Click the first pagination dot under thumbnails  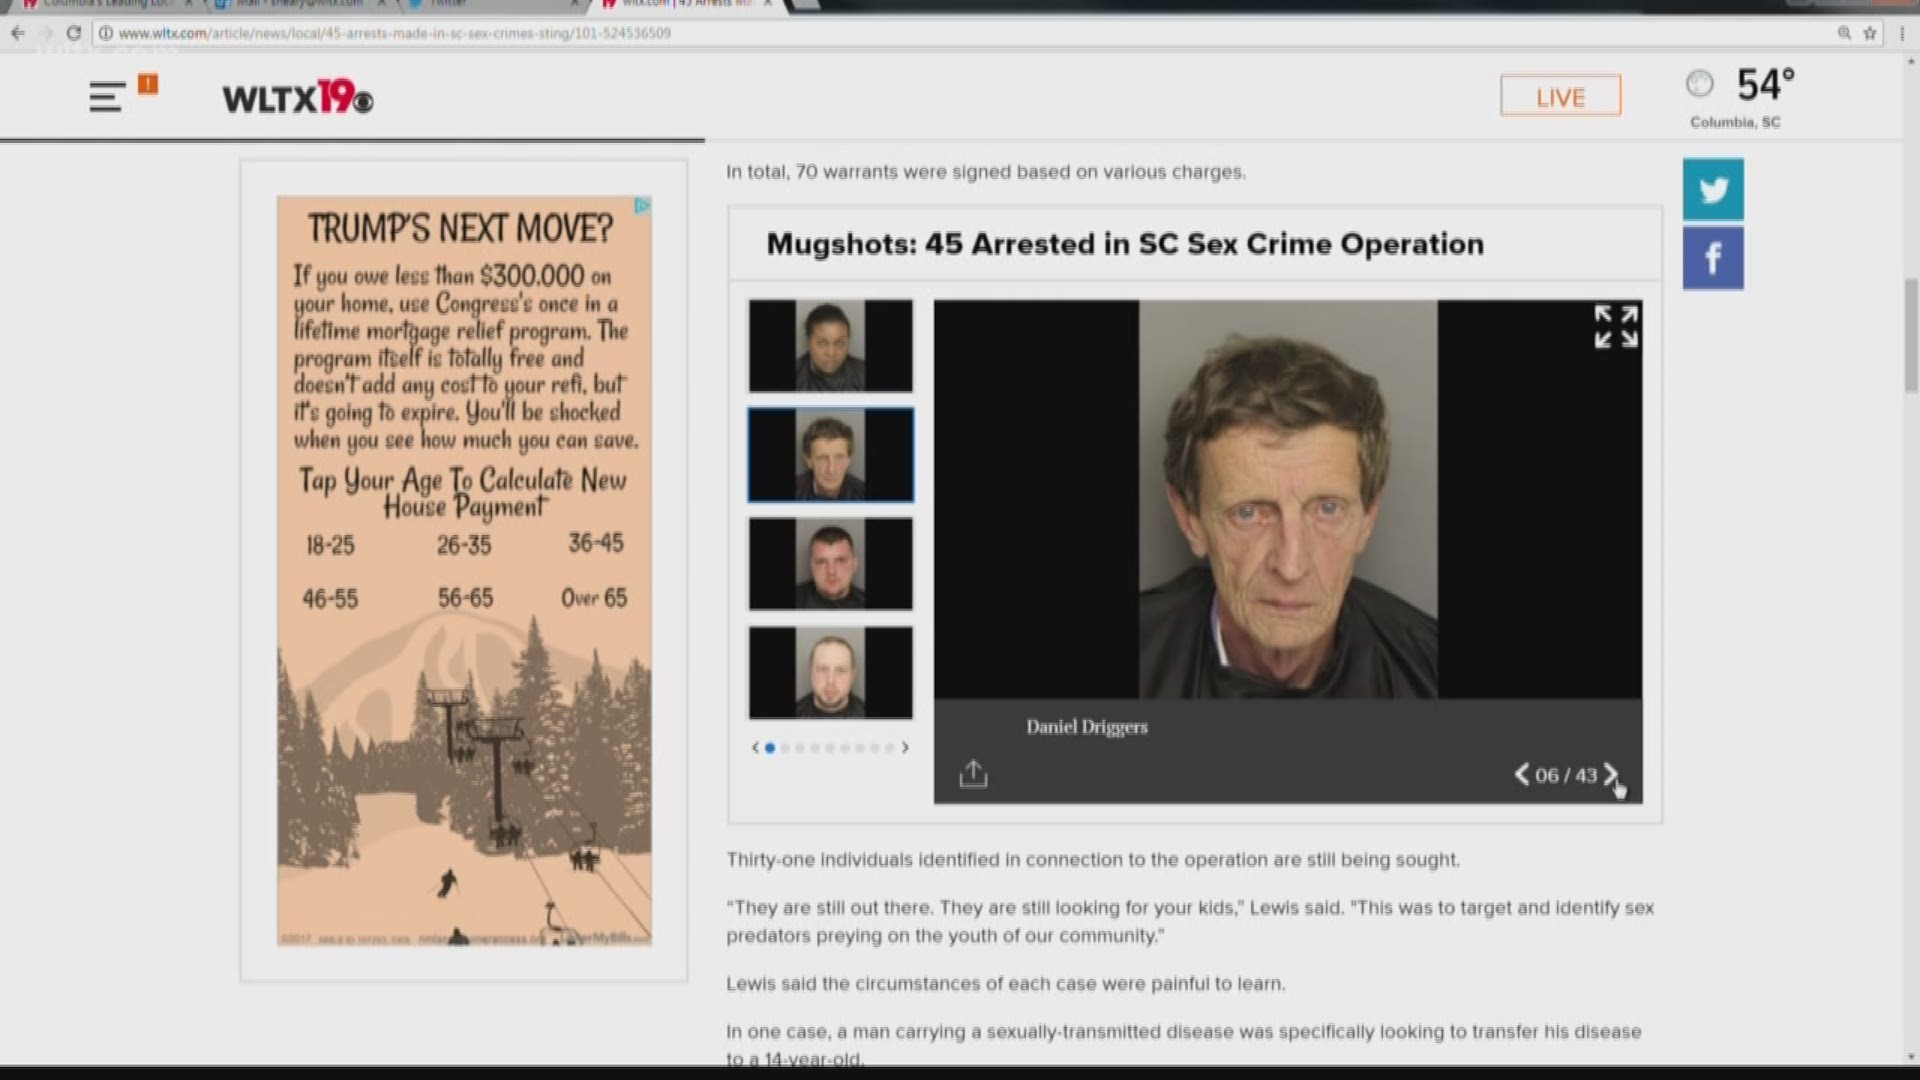click(770, 748)
